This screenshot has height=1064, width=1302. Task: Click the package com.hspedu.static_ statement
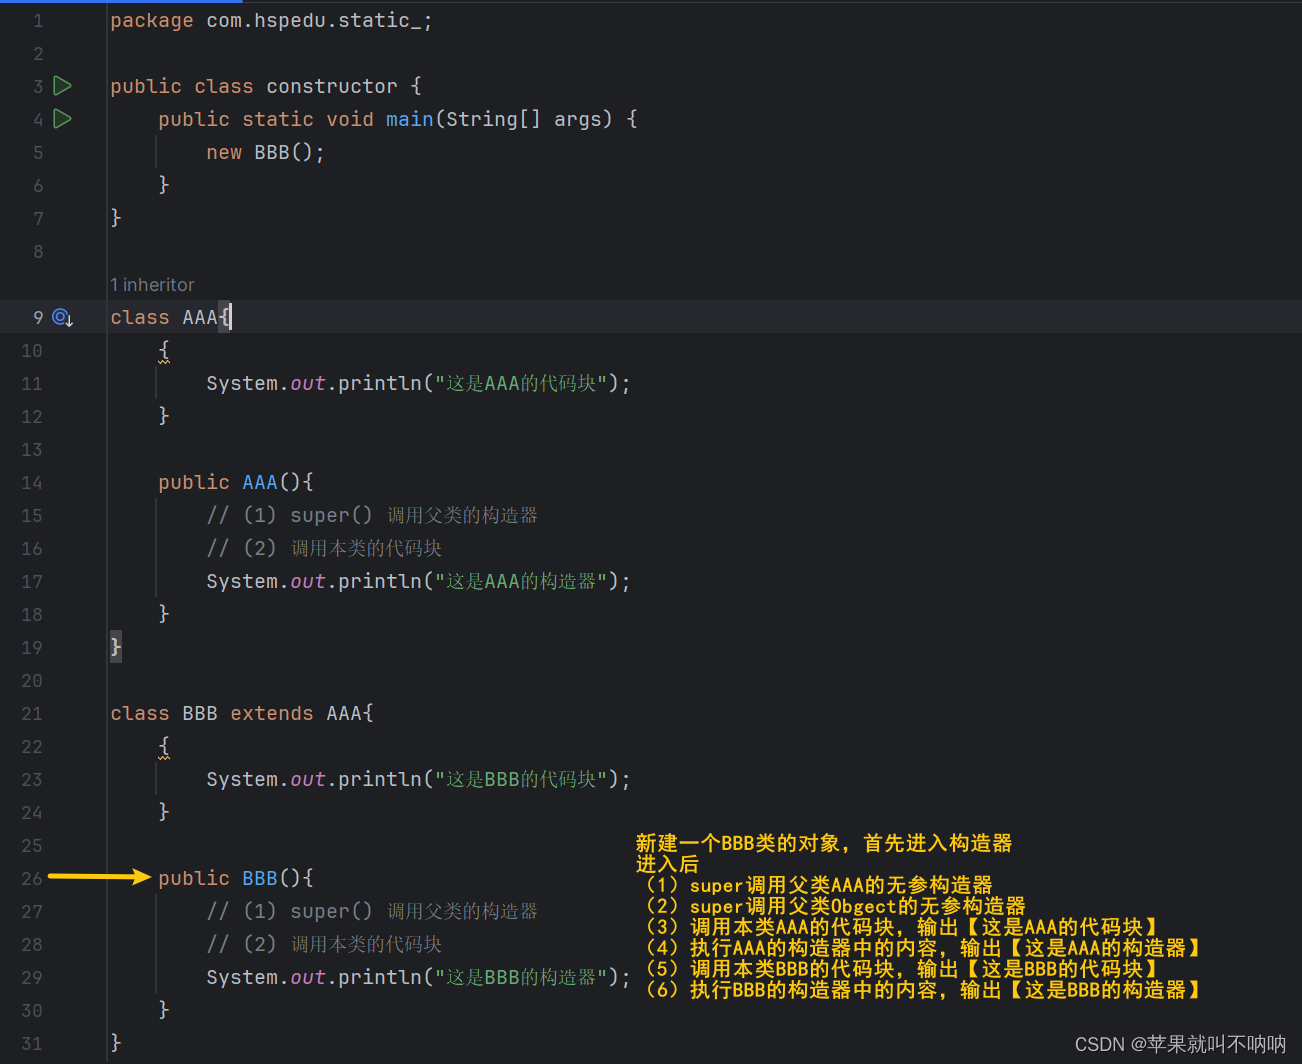(271, 21)
